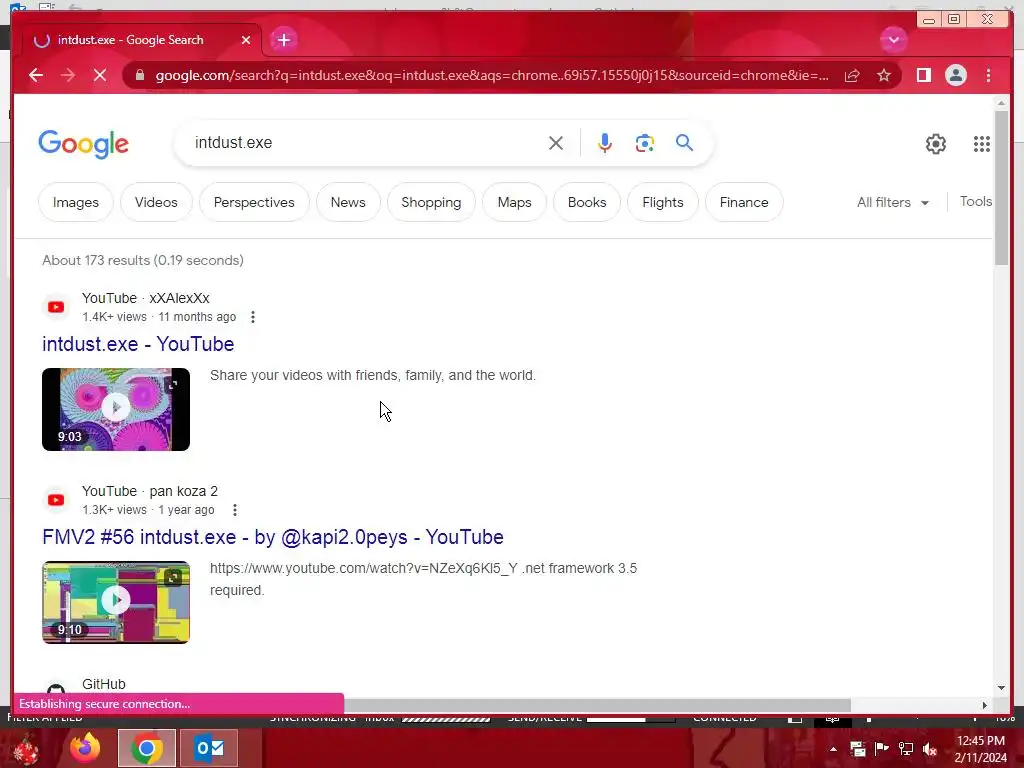The height and width of the screenshot is (768, 1024).
Task: Filter results by Shopping
Action: click(431, 202)
